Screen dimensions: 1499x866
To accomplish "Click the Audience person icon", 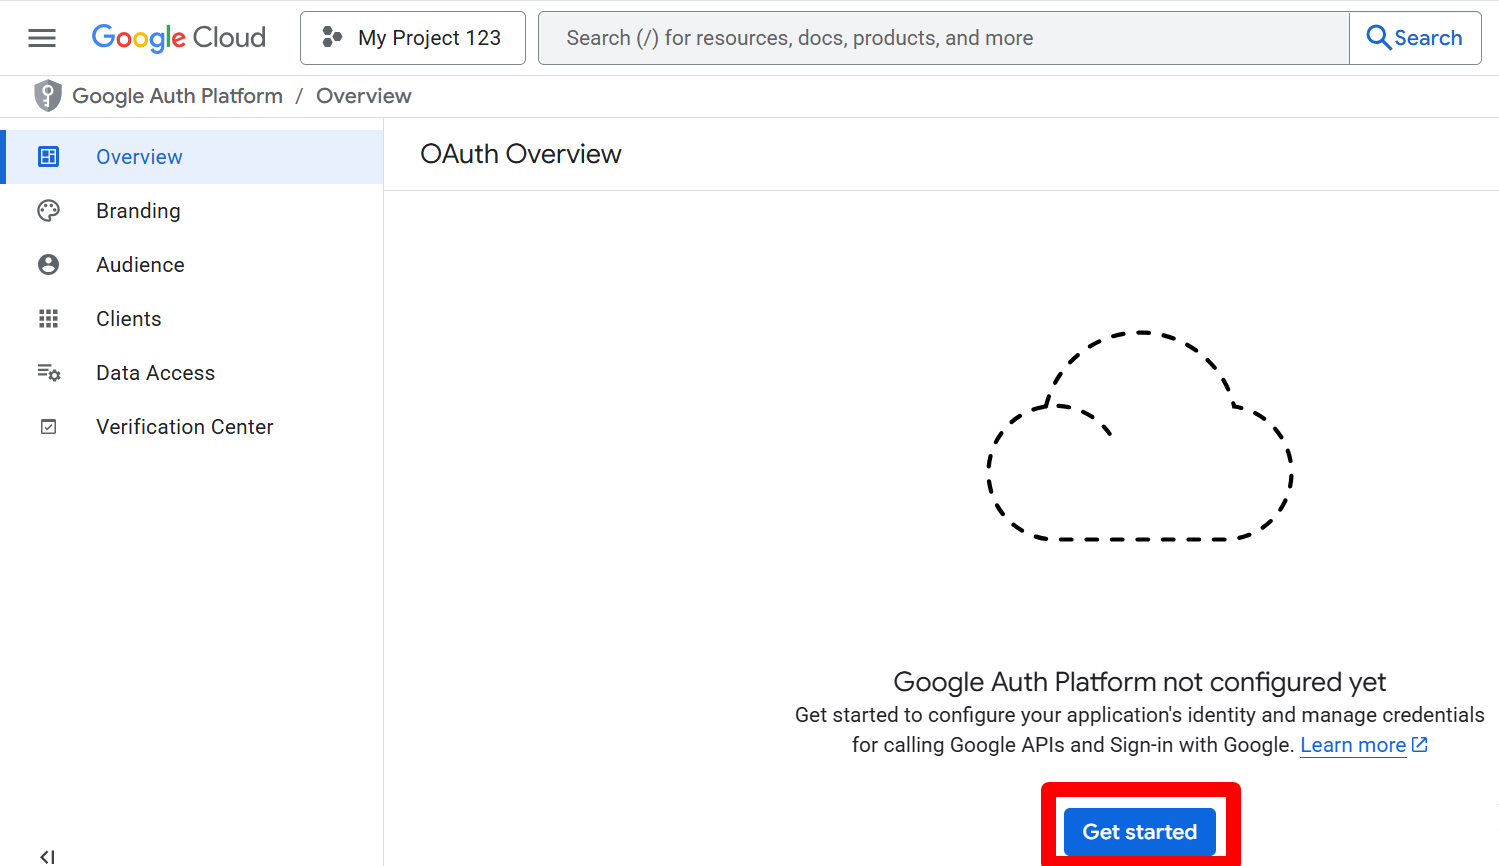I will [48, 265].
